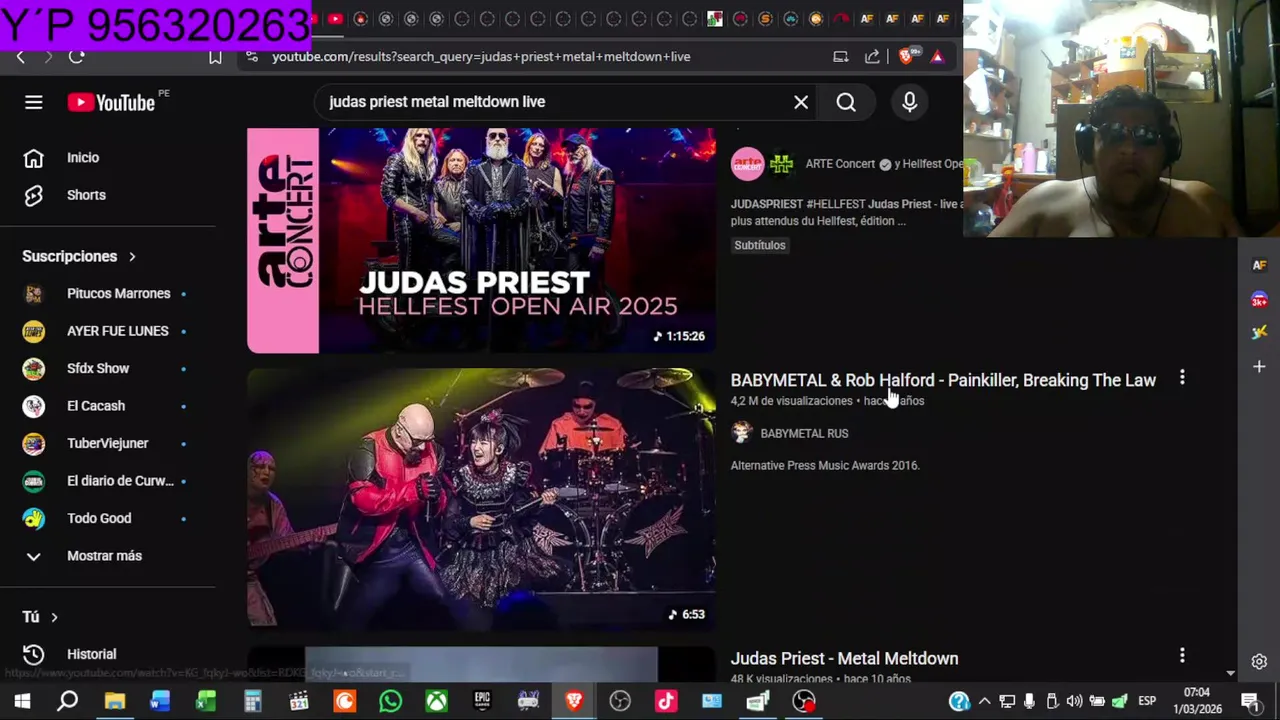Open OBS Studio from the taskbar
Screen dimensions: 1280x720
pos(620,701)
